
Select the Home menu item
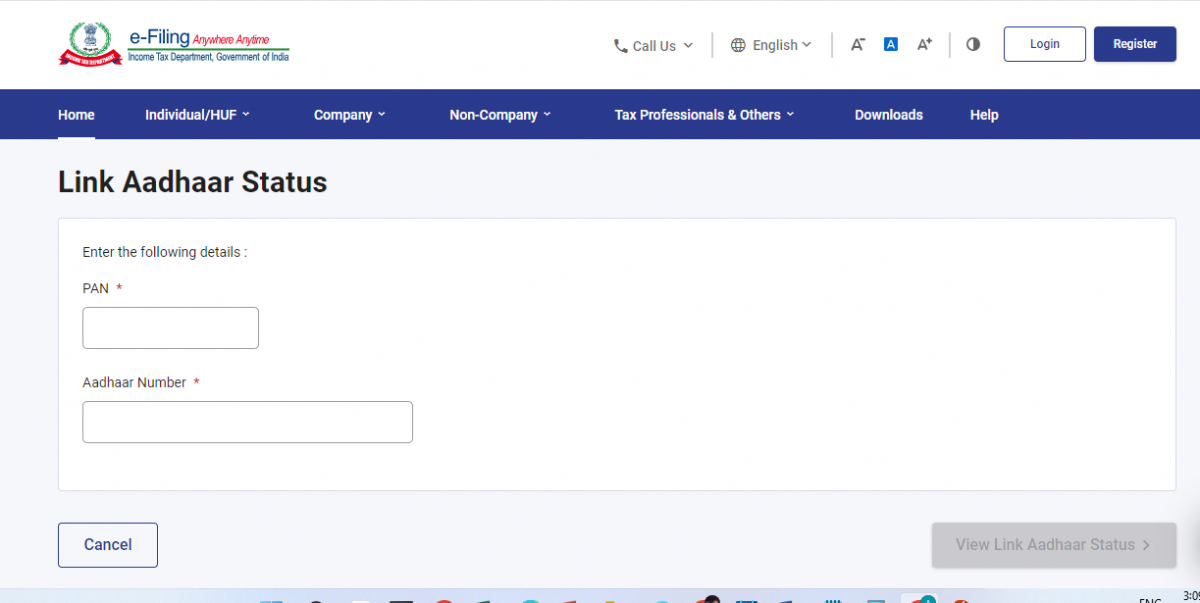coord(76,114)
